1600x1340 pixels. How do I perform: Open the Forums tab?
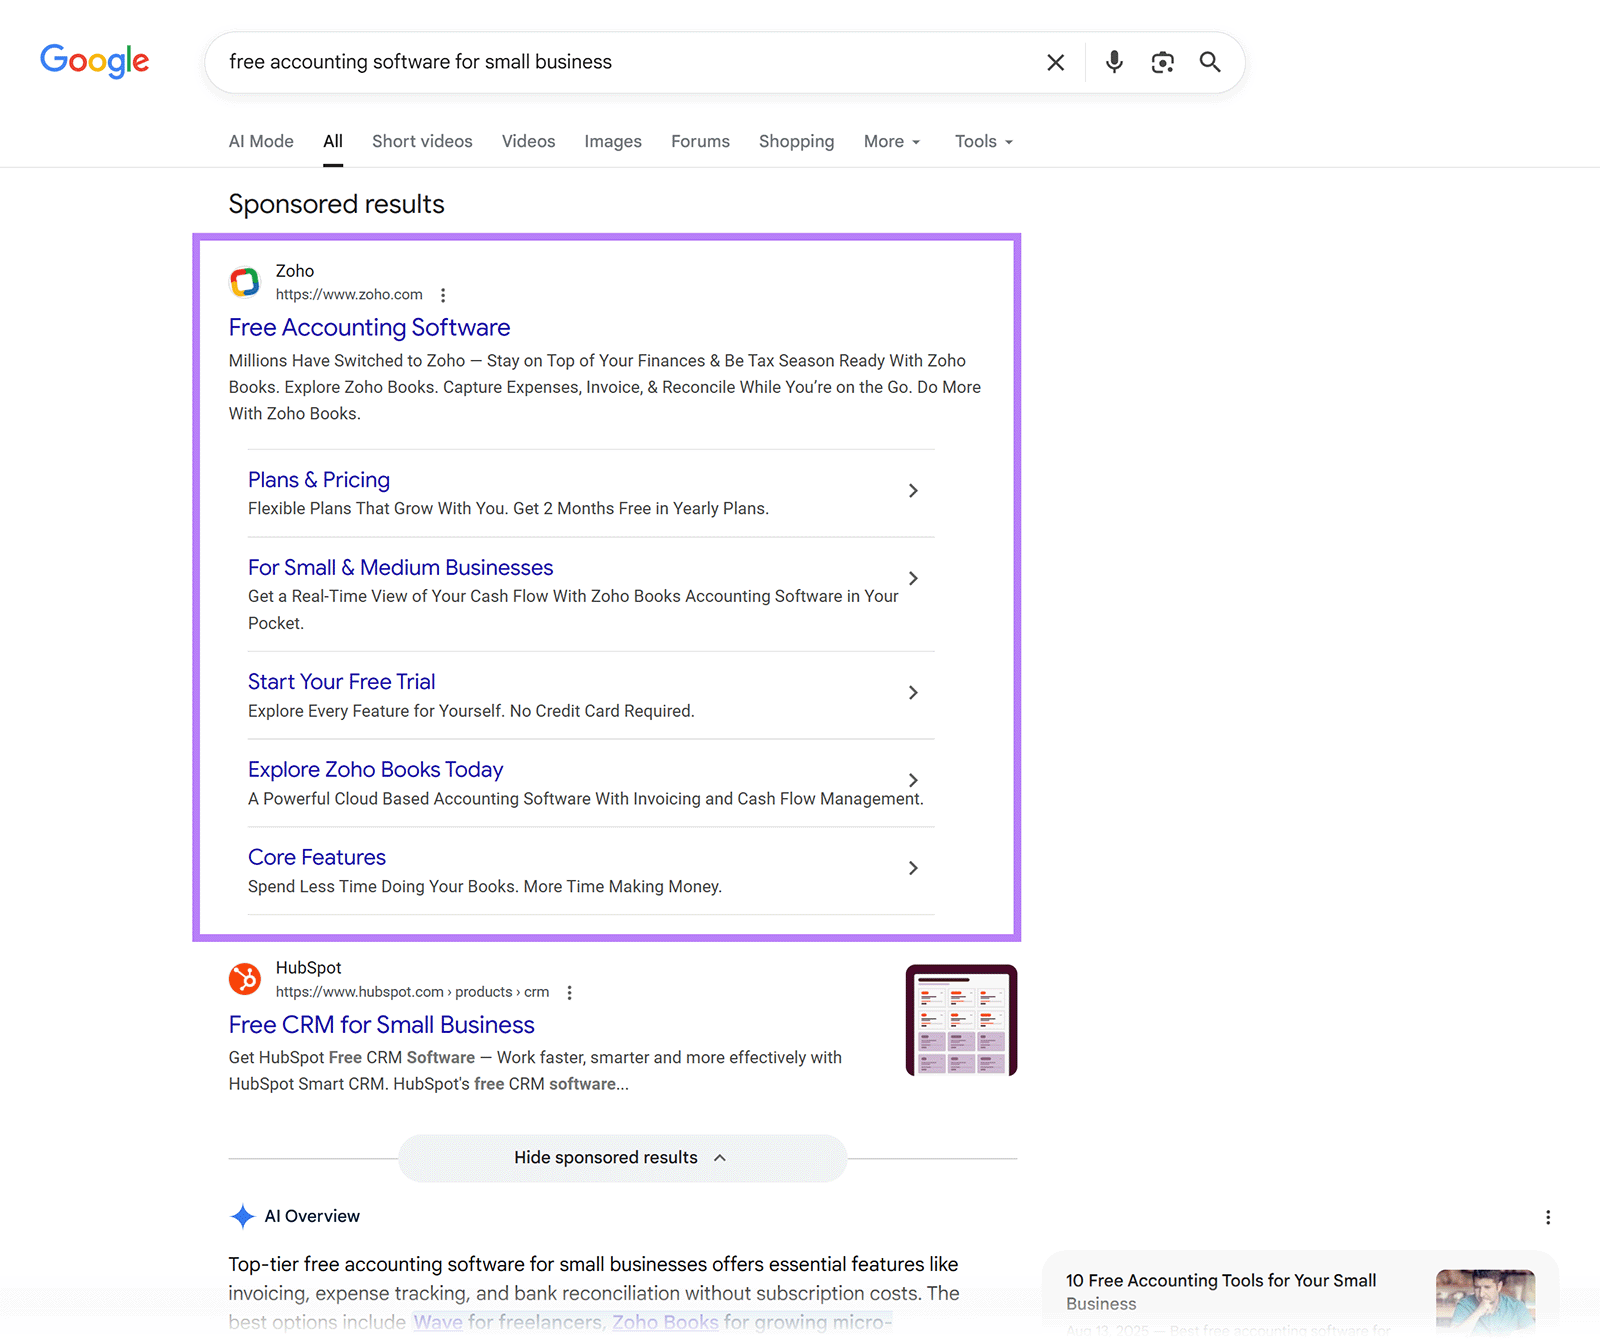700,141
